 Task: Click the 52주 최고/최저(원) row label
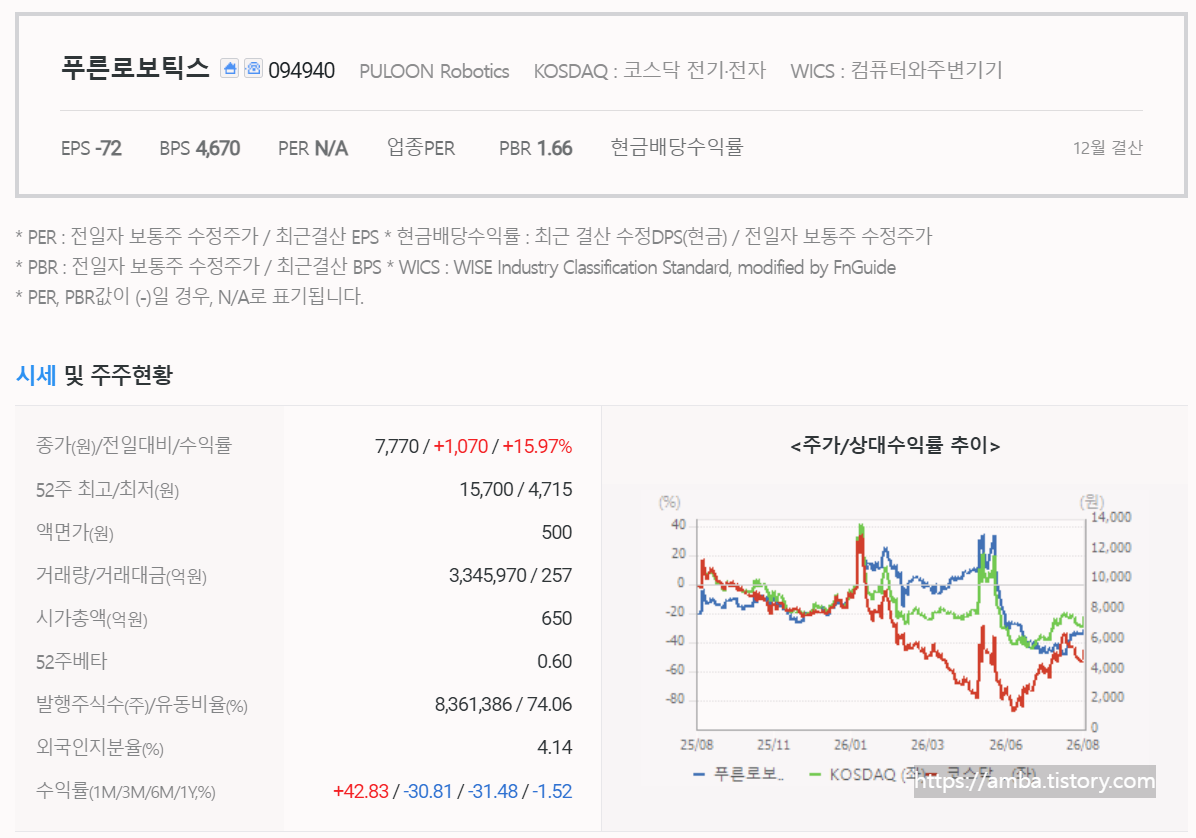107,490
